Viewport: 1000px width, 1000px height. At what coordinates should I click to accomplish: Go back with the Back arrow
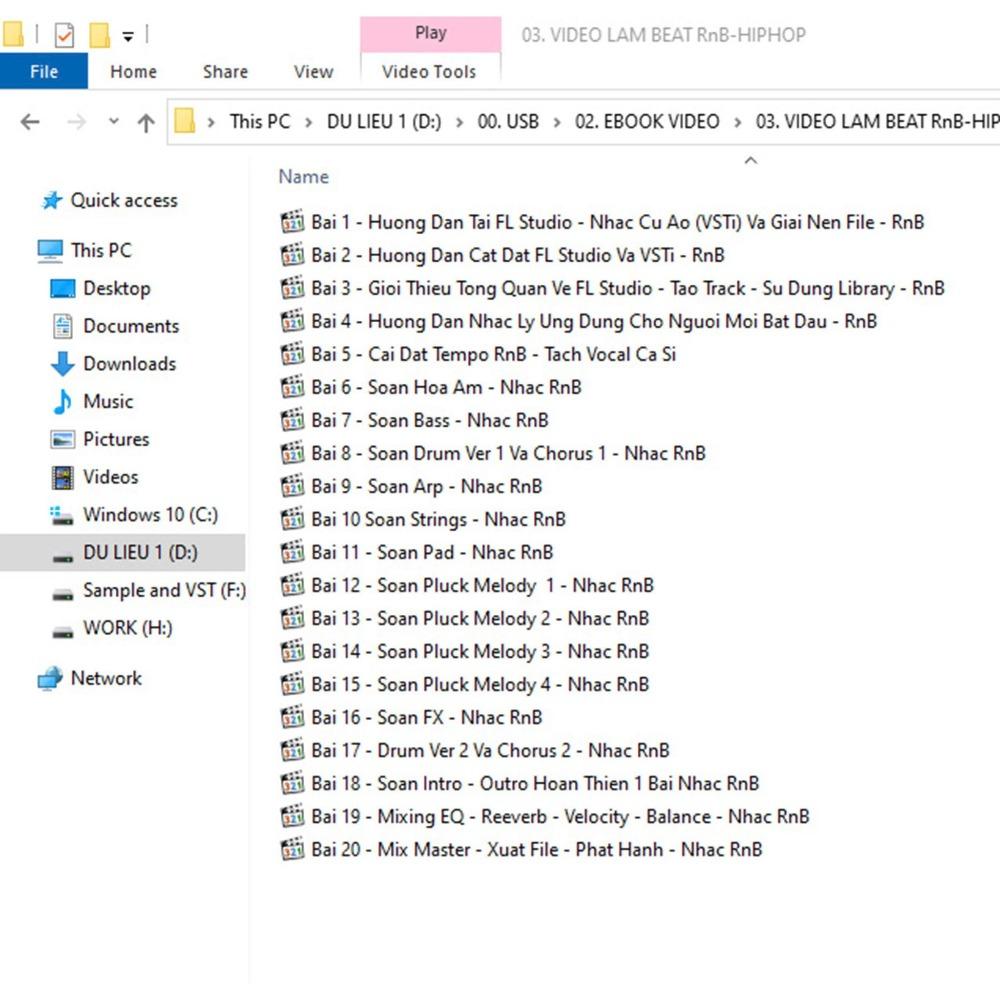(x=30, y=121)
